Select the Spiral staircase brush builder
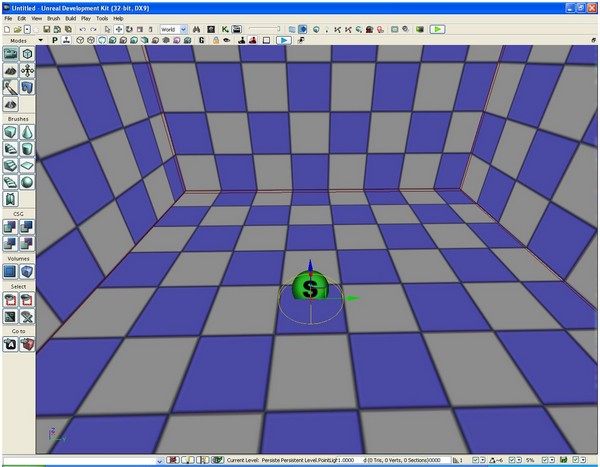This screenshot has height=467, width=600. point(10,183)
